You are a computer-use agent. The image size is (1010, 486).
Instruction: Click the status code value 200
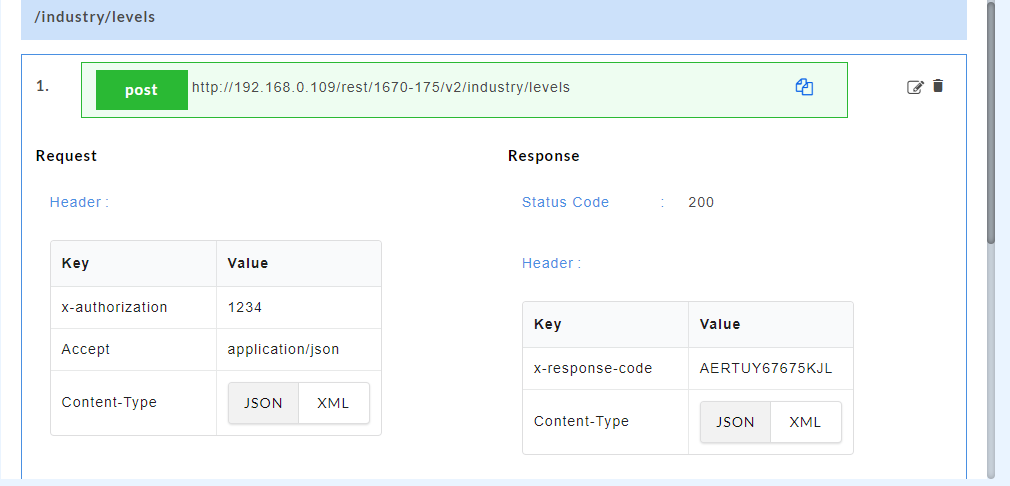701,202
